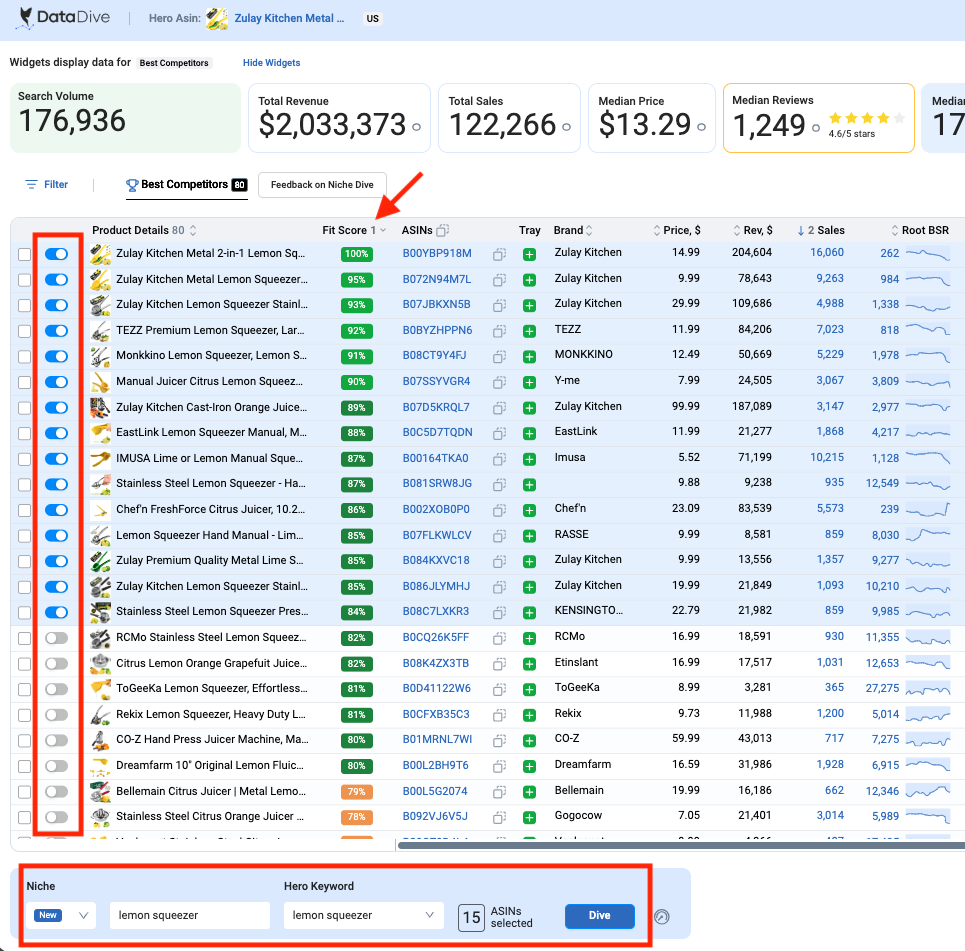
Task: Add EastLink squeezer to tray
Action: pos(529,433)
